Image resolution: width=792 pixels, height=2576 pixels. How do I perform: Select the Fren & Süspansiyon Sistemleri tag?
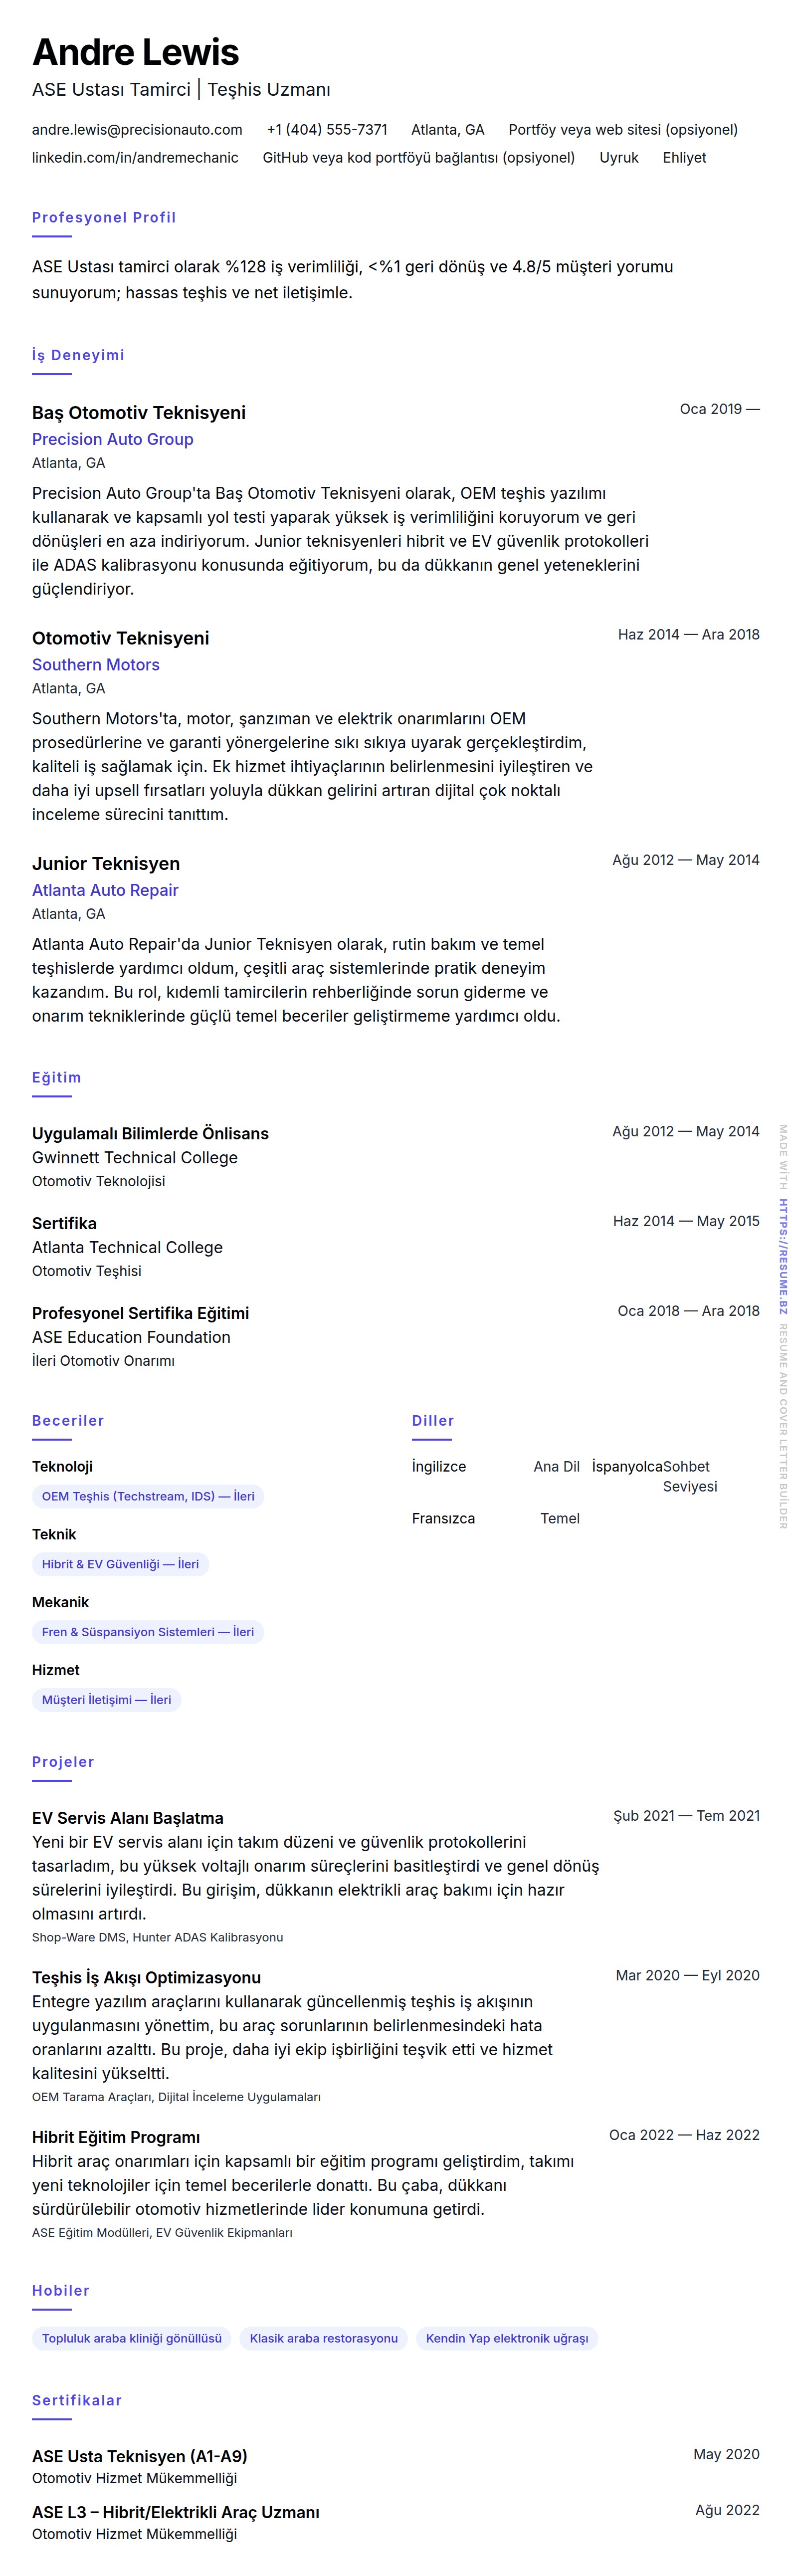[148, 1632]
